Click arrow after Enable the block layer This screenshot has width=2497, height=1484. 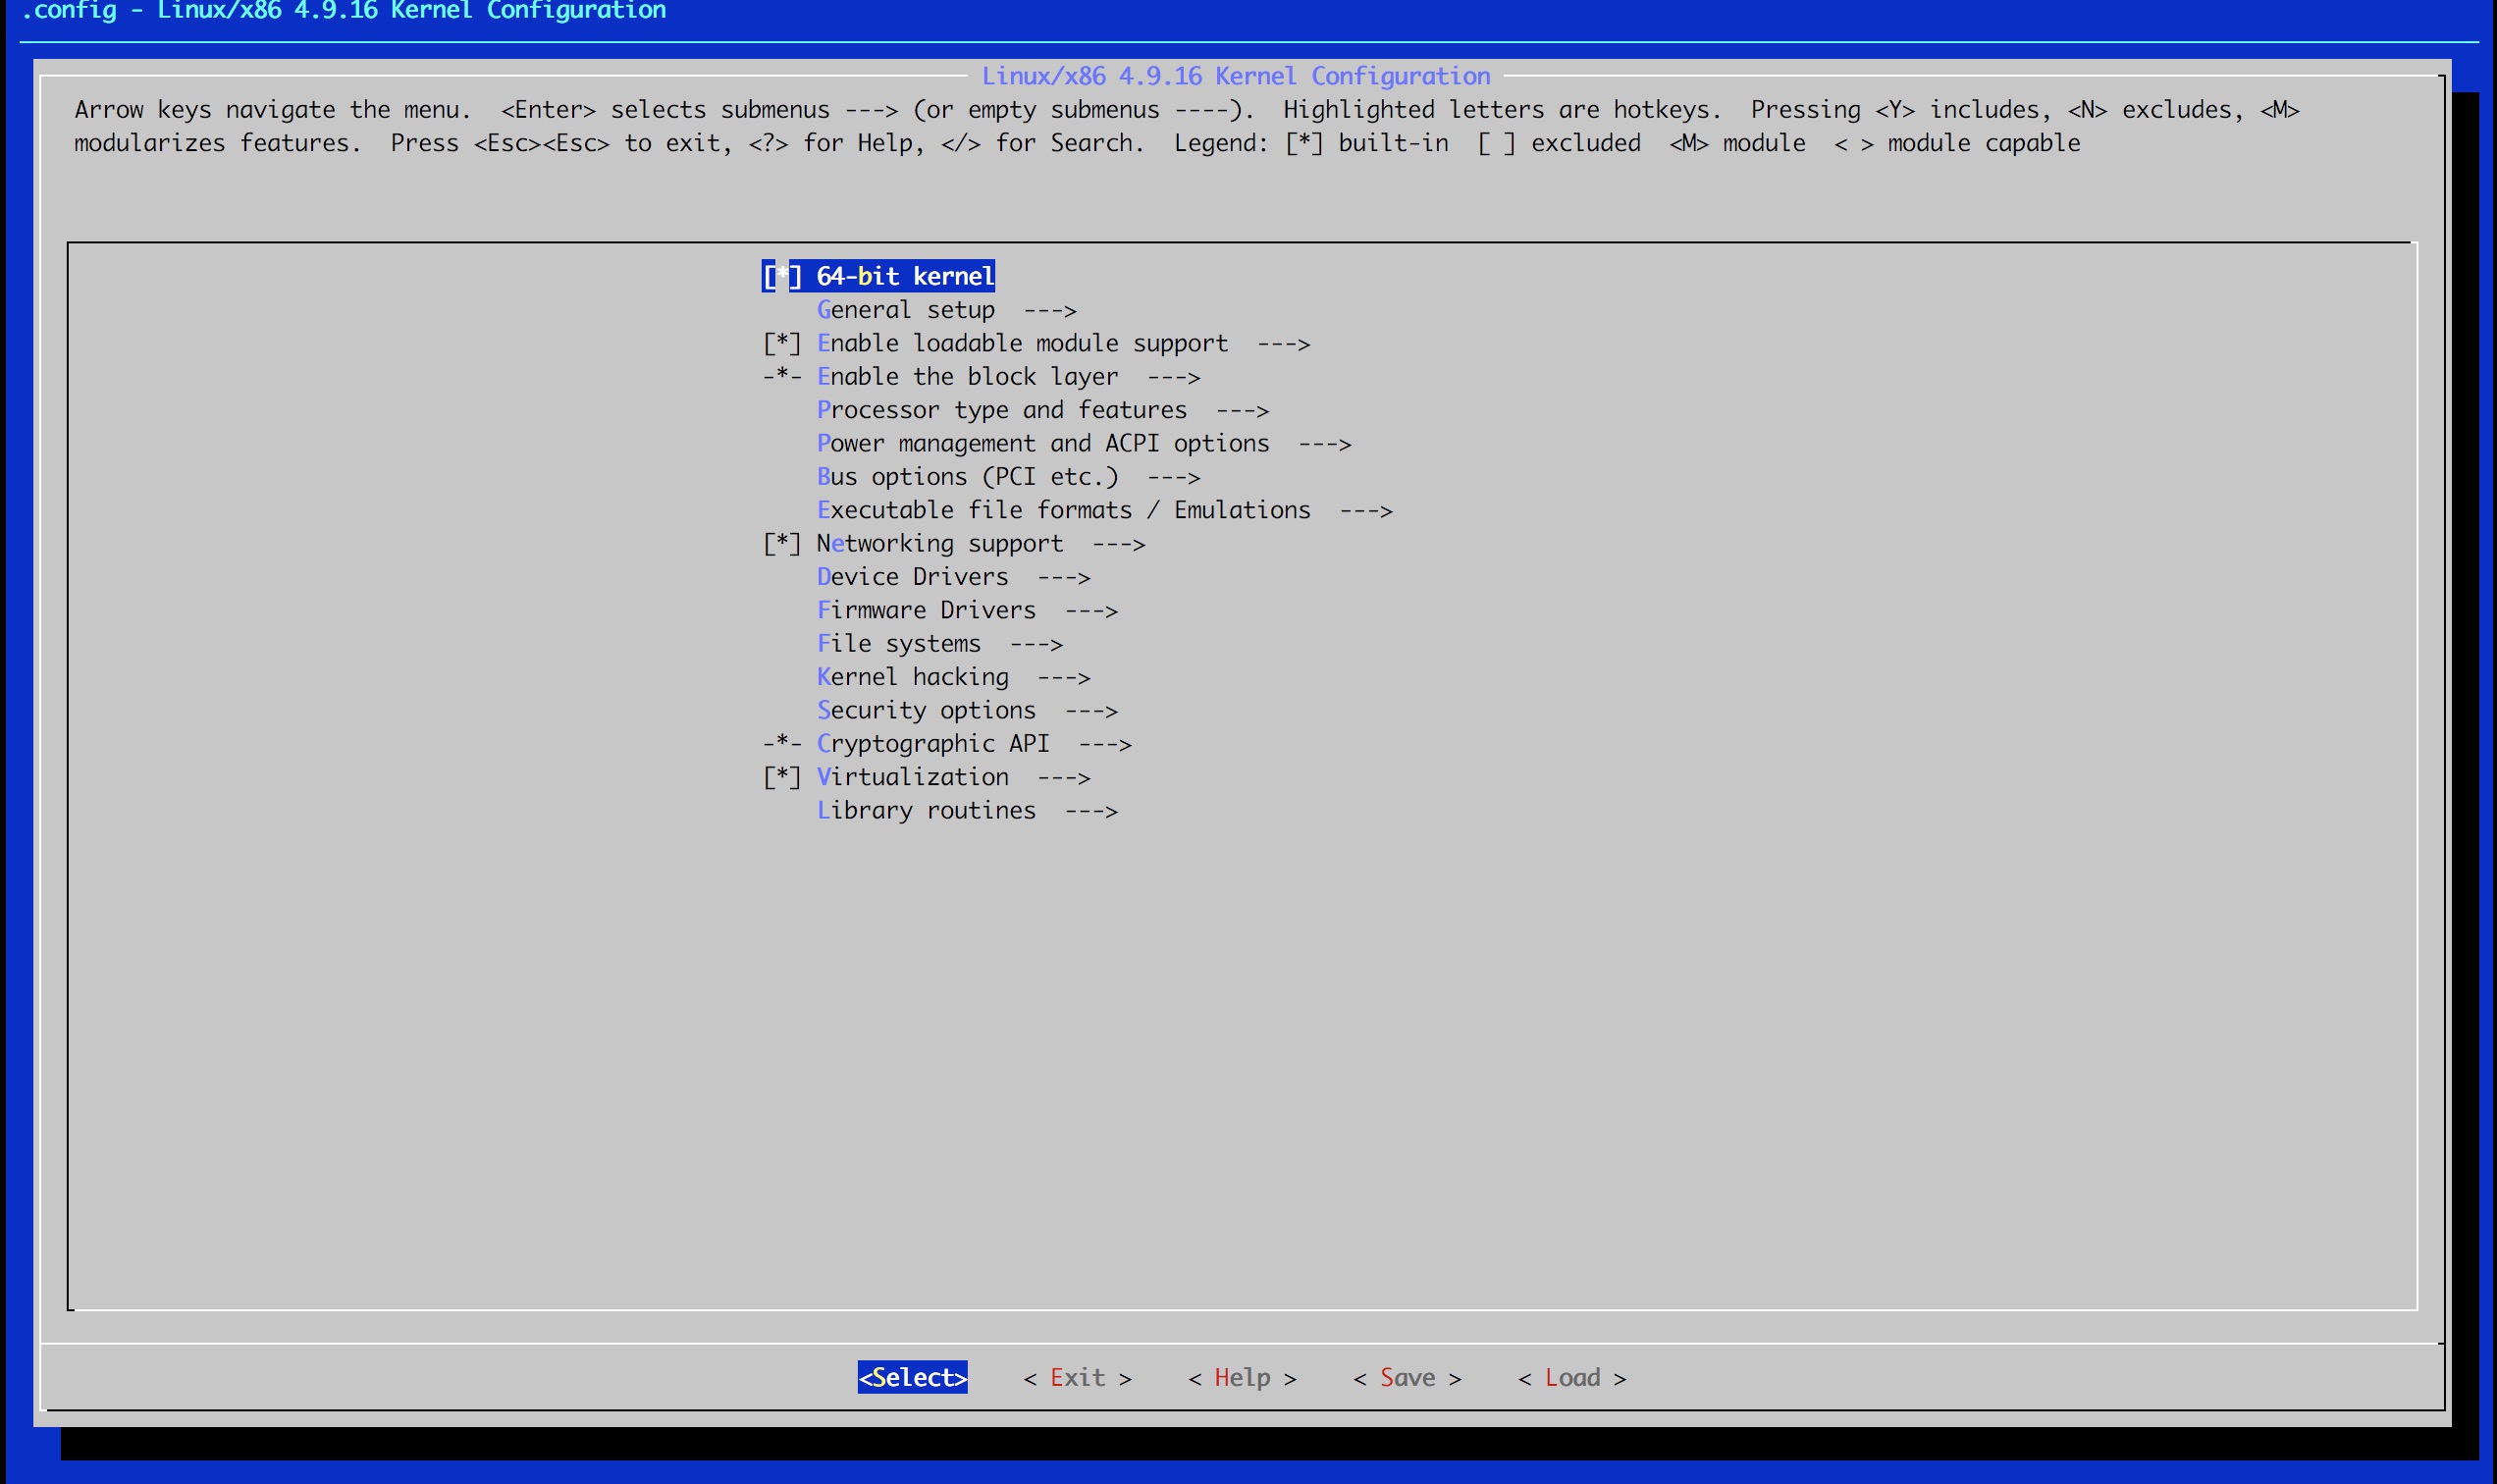1174,378
